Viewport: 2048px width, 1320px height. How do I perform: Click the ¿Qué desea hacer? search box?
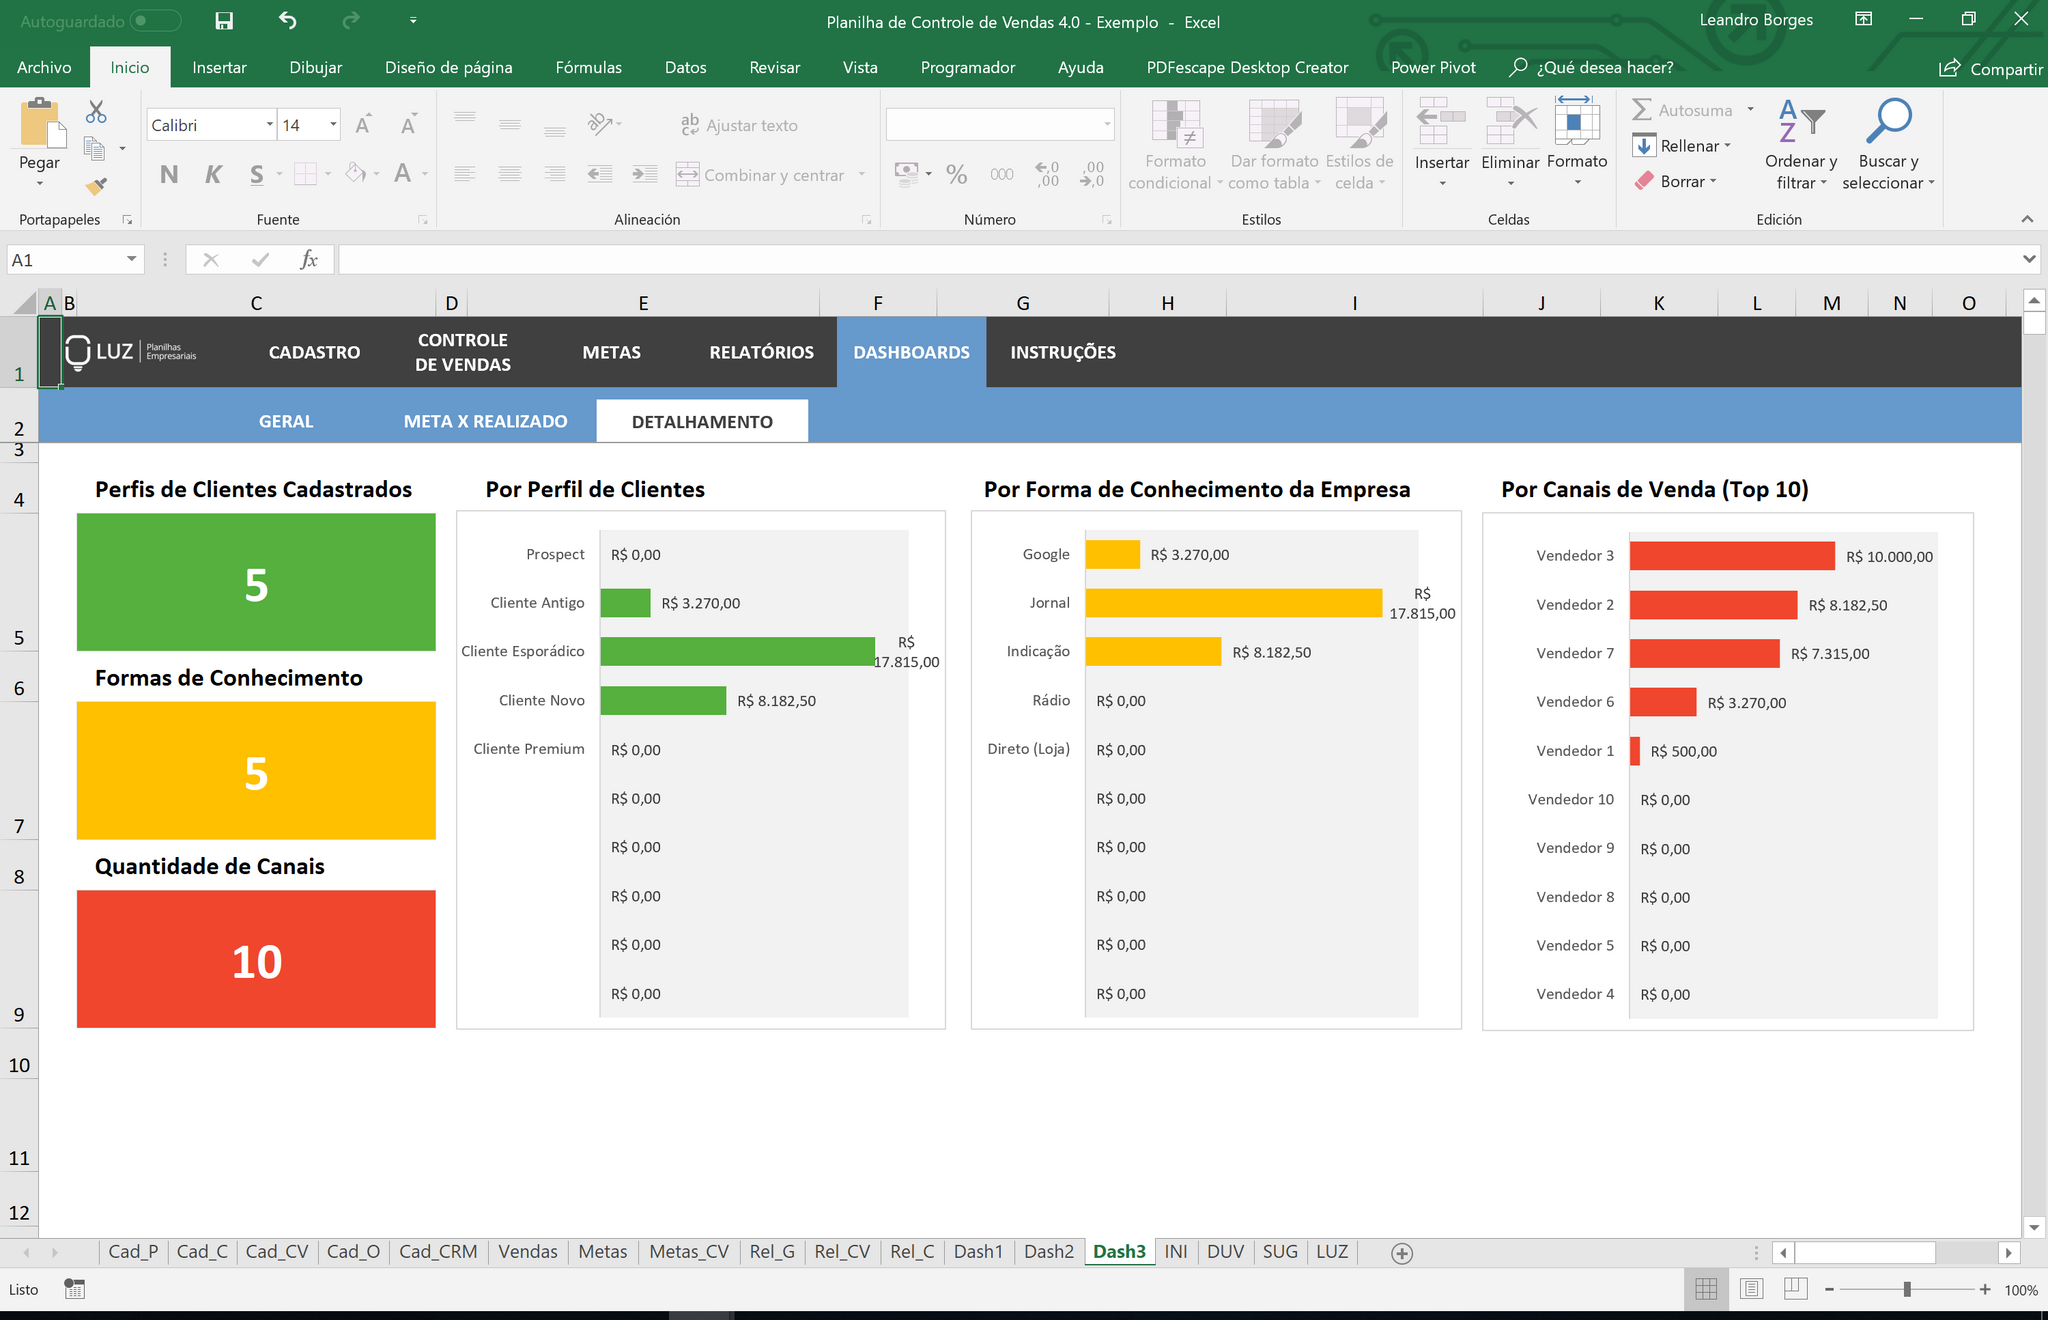click(1592, 67)
